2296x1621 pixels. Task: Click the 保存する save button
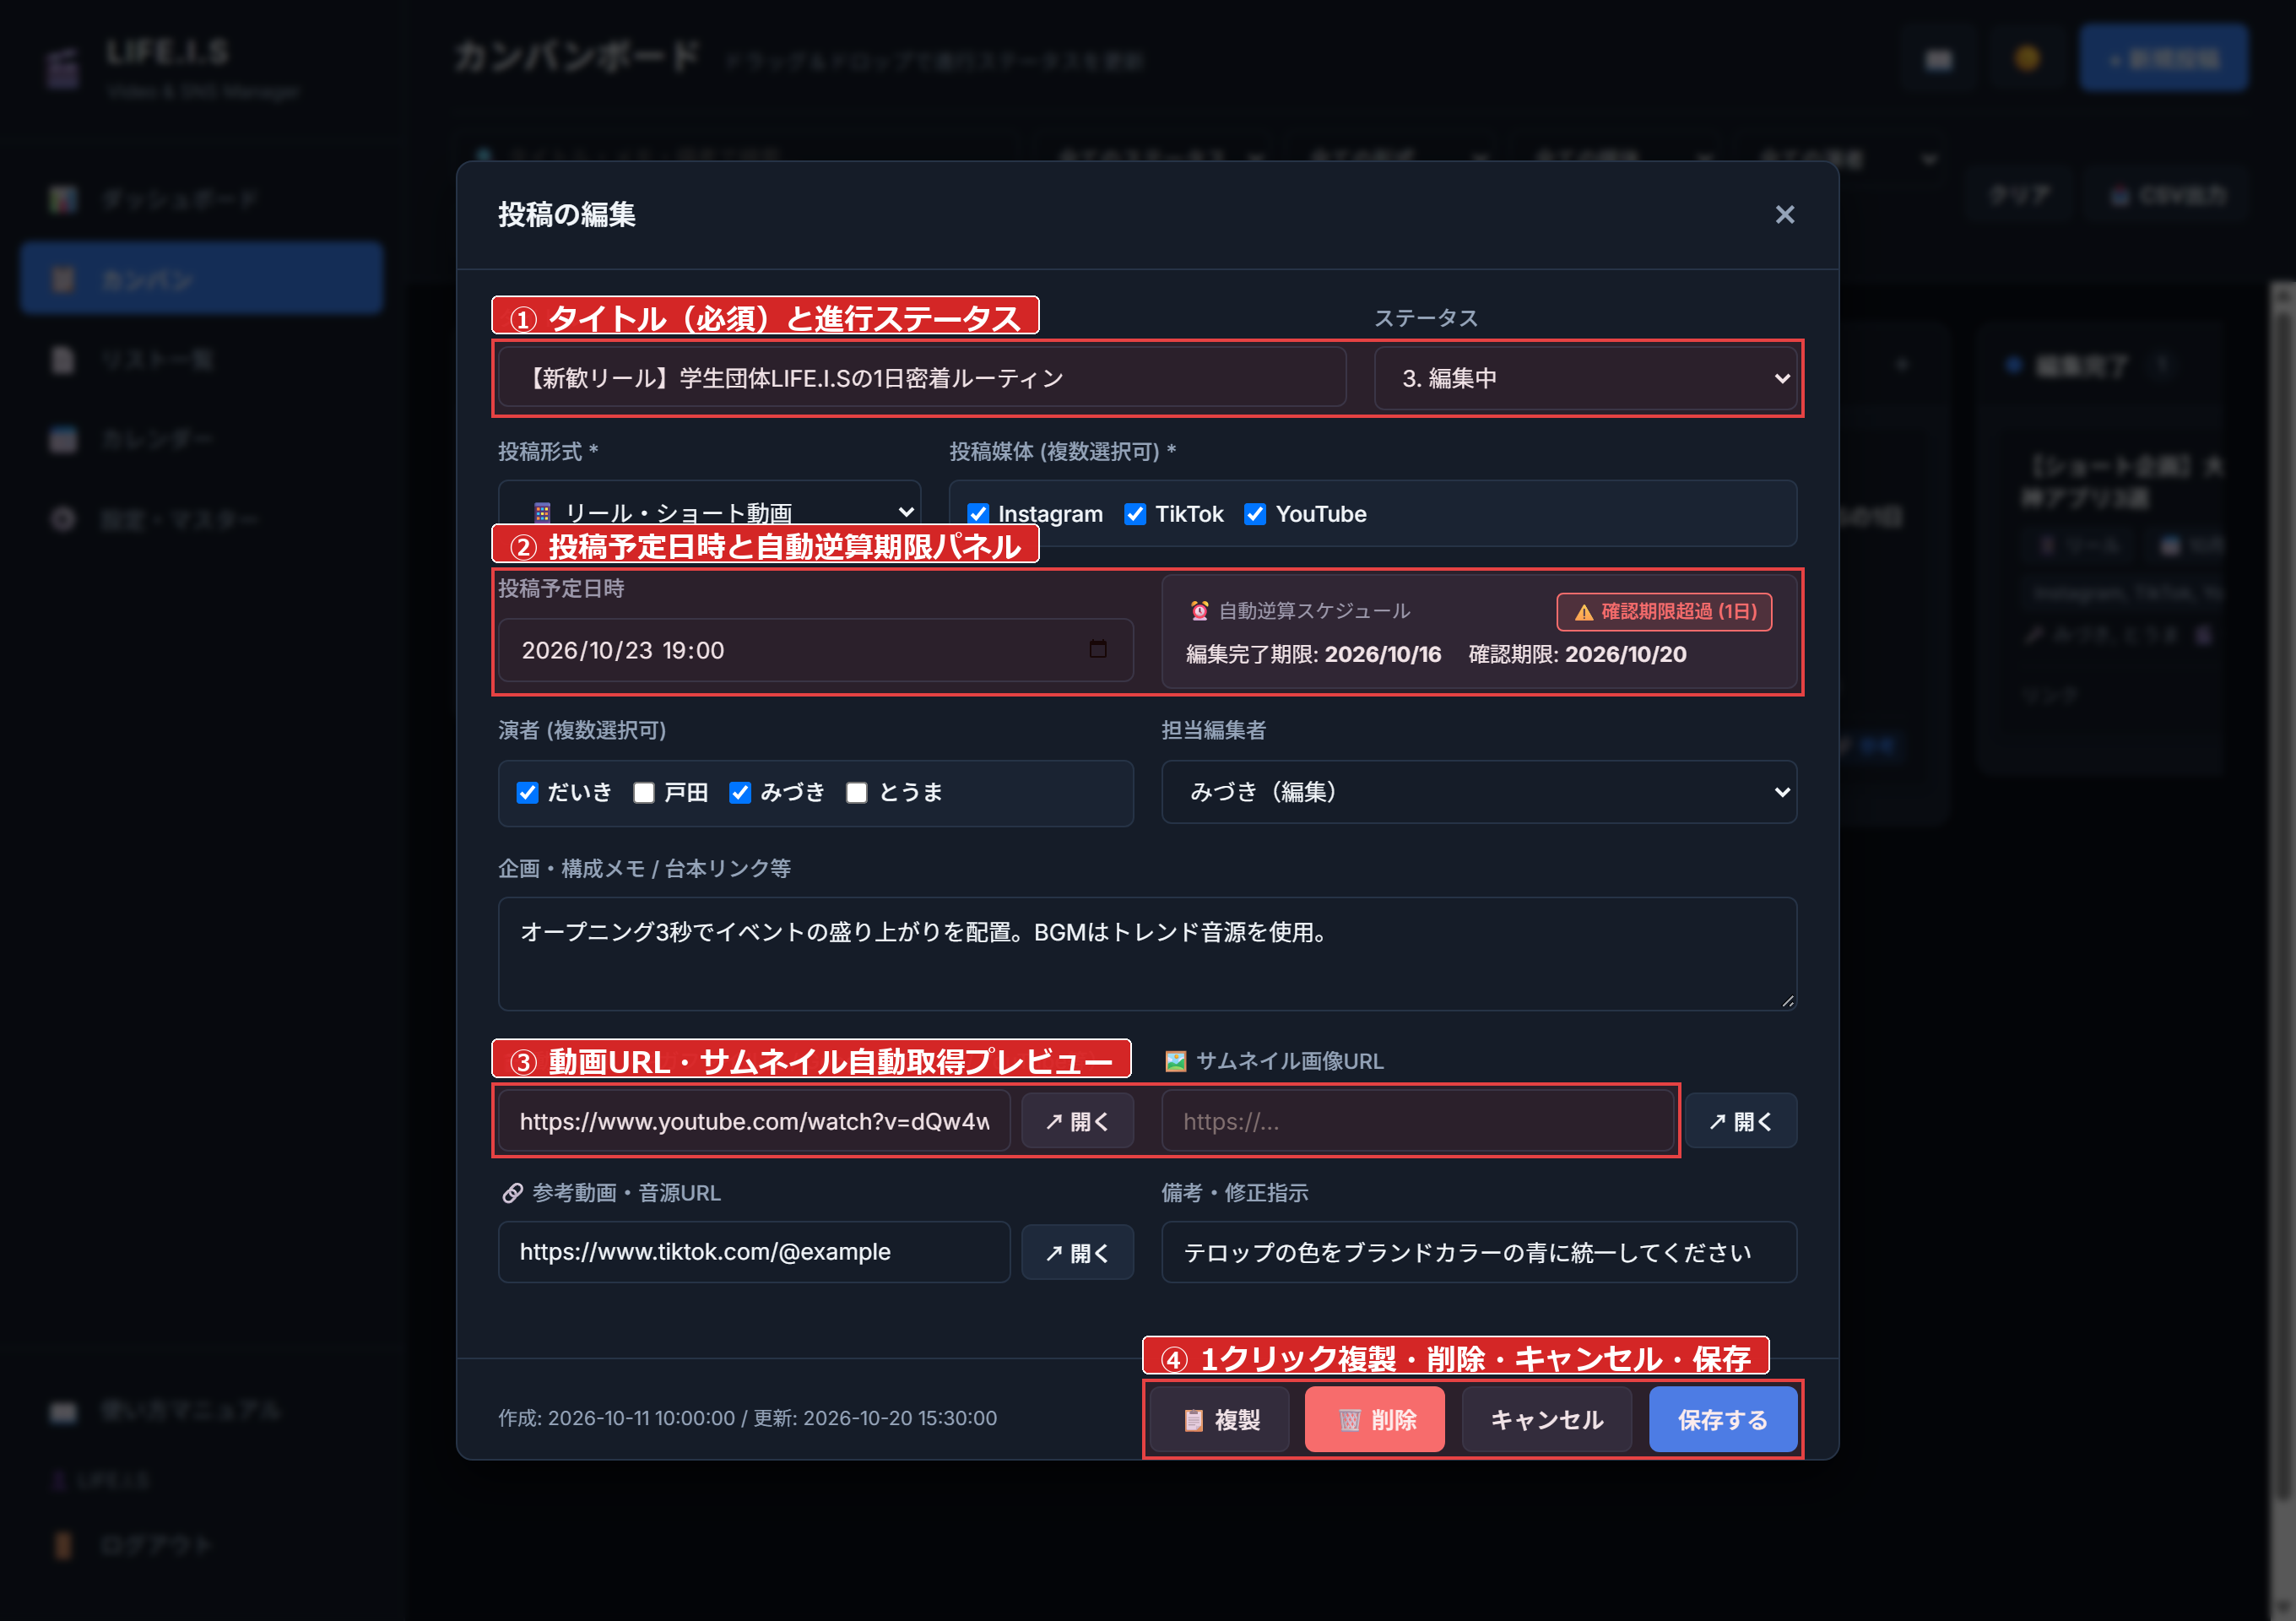1722,1420
